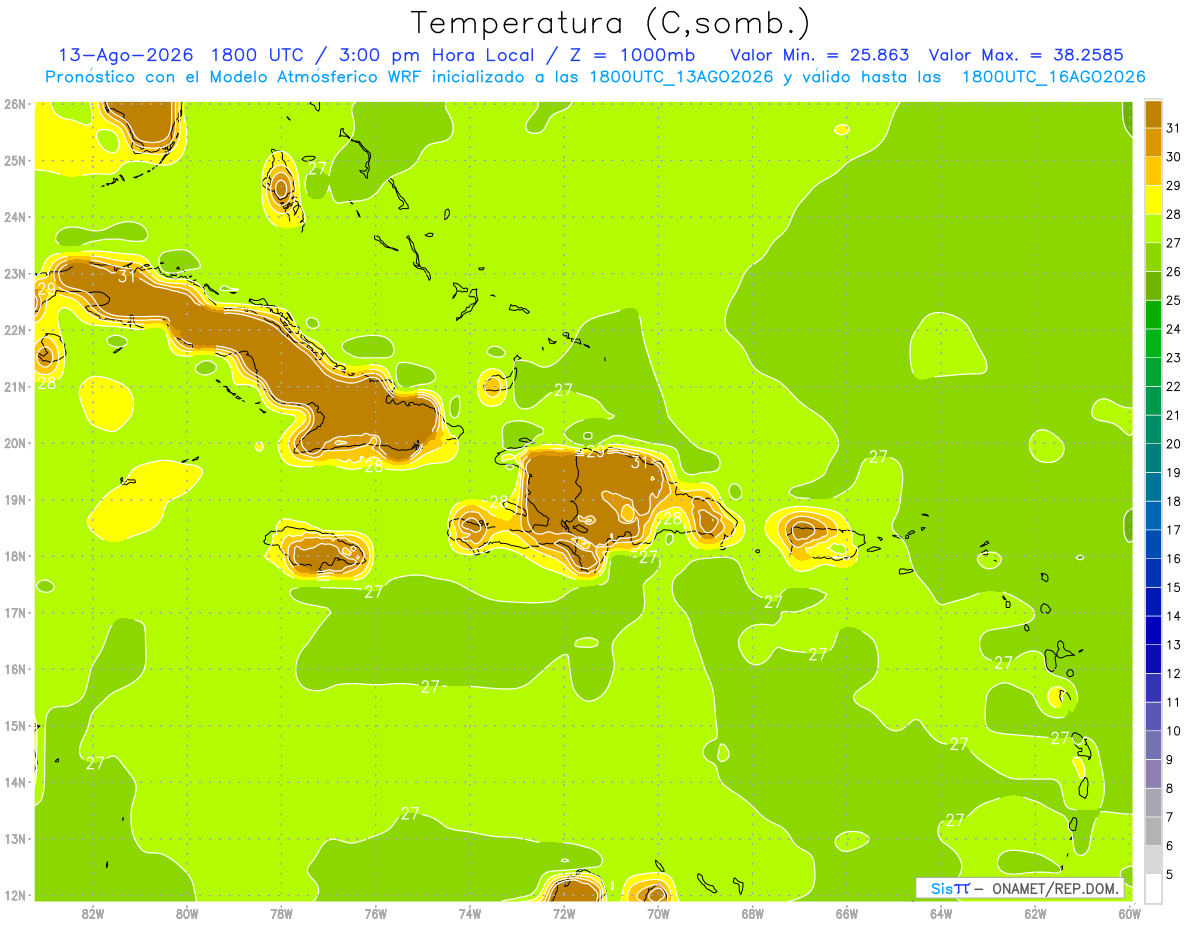Click the 68W longitude label
The width and height of the screenshot is (1200, 927).
point(753,913)
